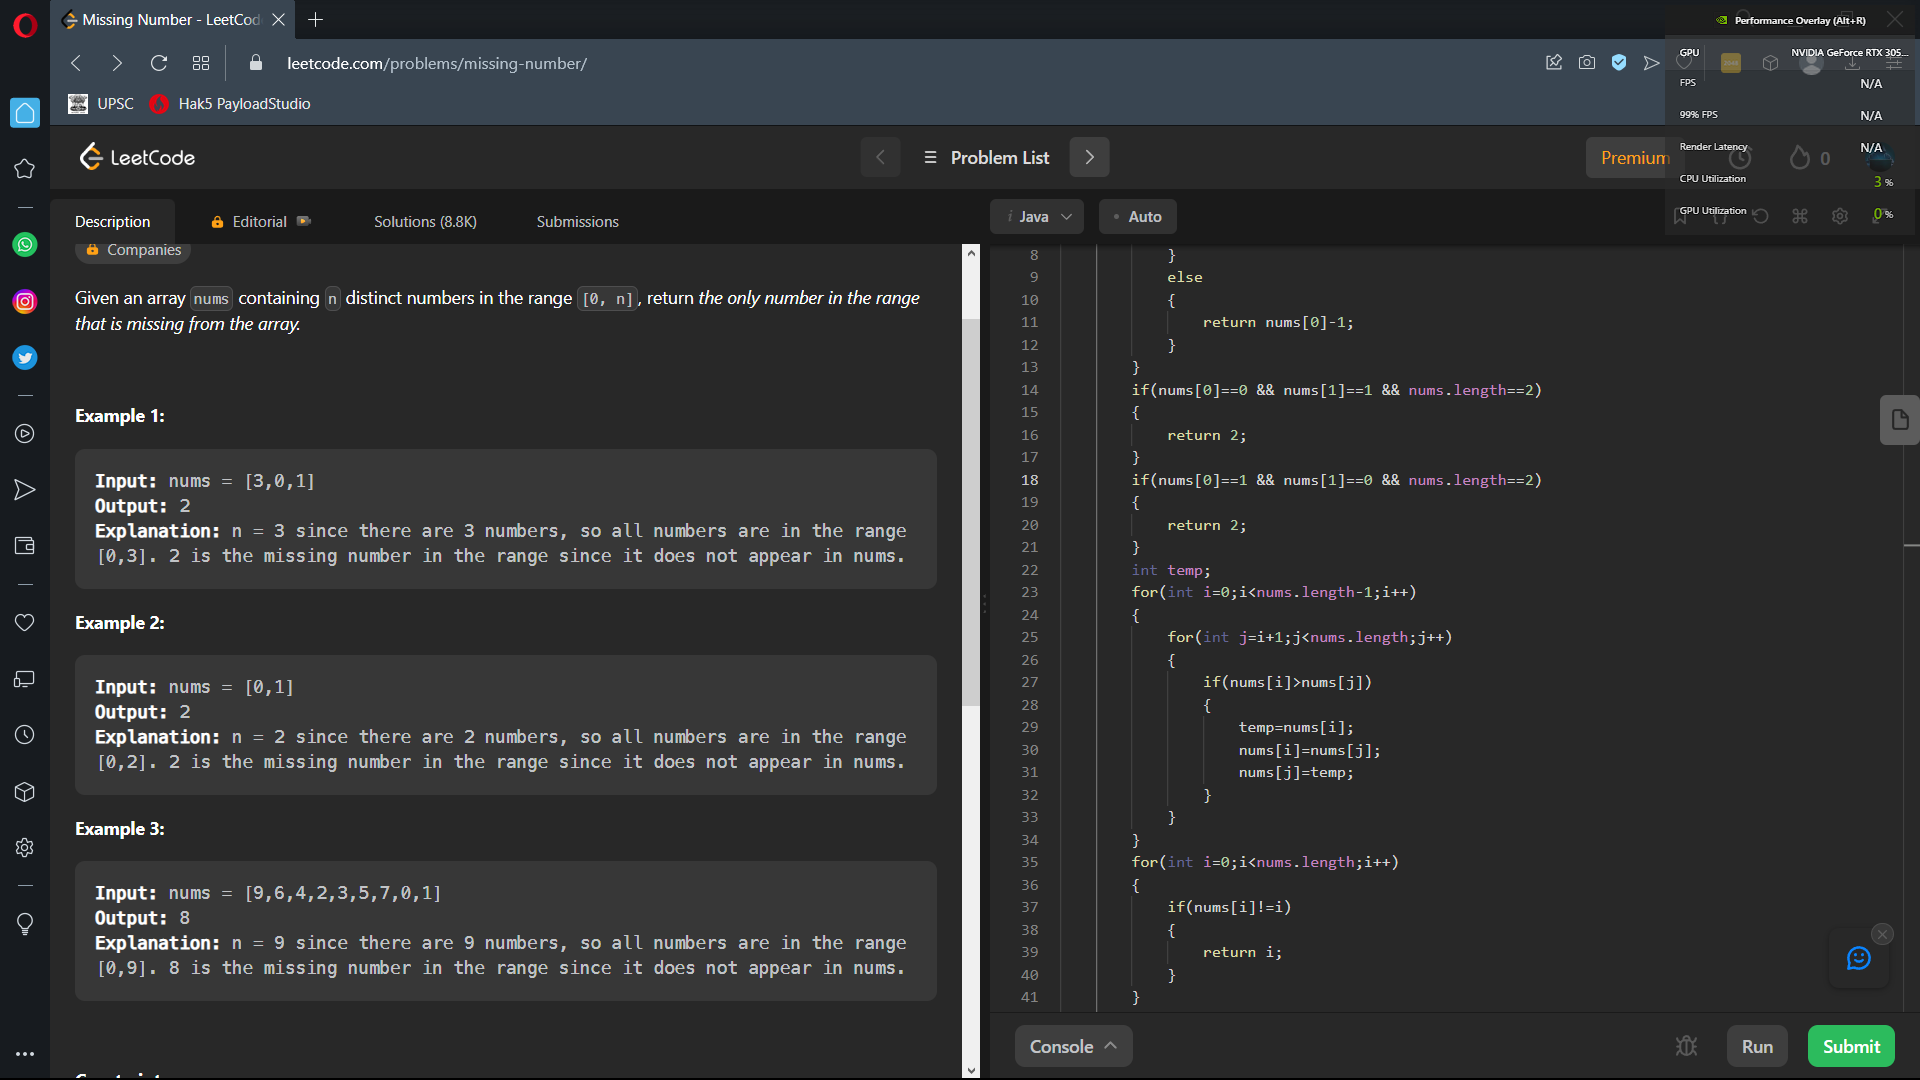This screenshot has width=1920, height=1080.
Task: Click the address bar URL field
Action: pyautogui.click(x=436, y=63)
